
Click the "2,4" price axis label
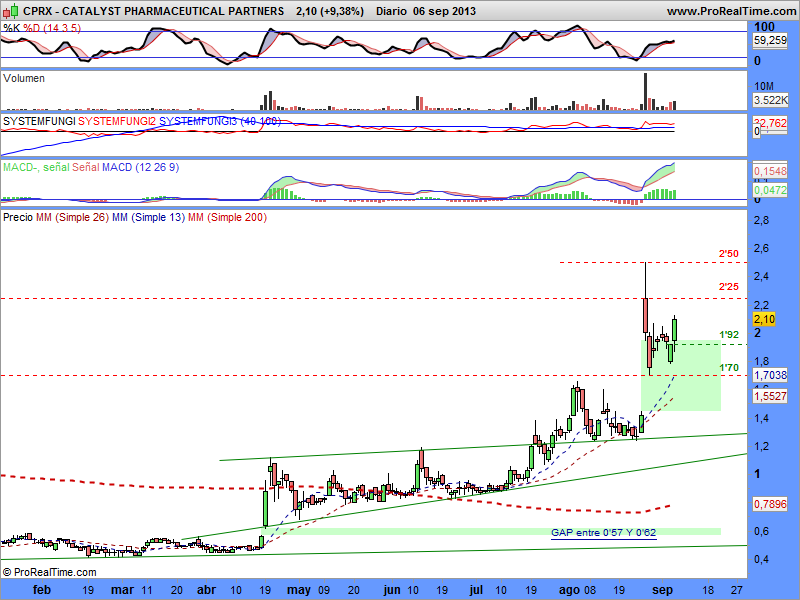tap(761, 277)
